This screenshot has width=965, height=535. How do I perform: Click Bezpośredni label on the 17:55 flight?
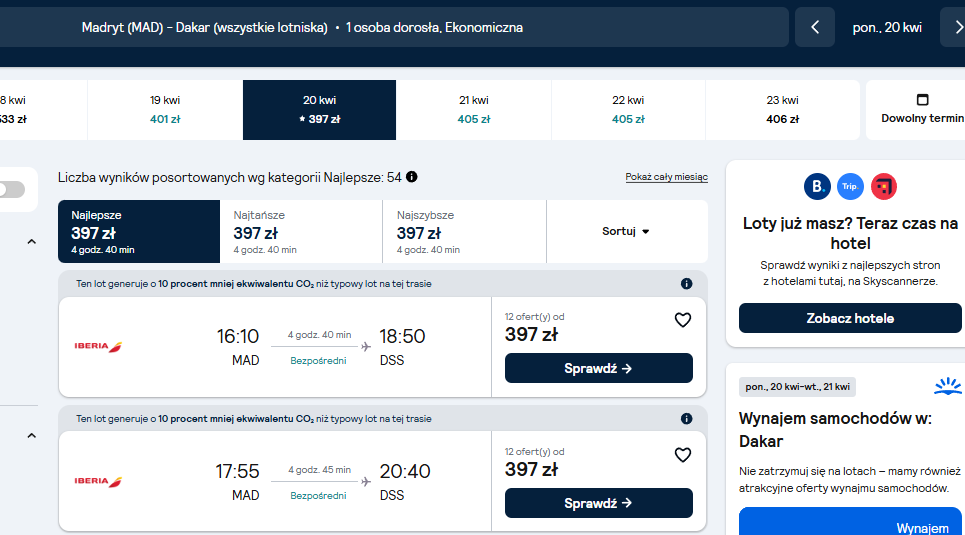318,496
